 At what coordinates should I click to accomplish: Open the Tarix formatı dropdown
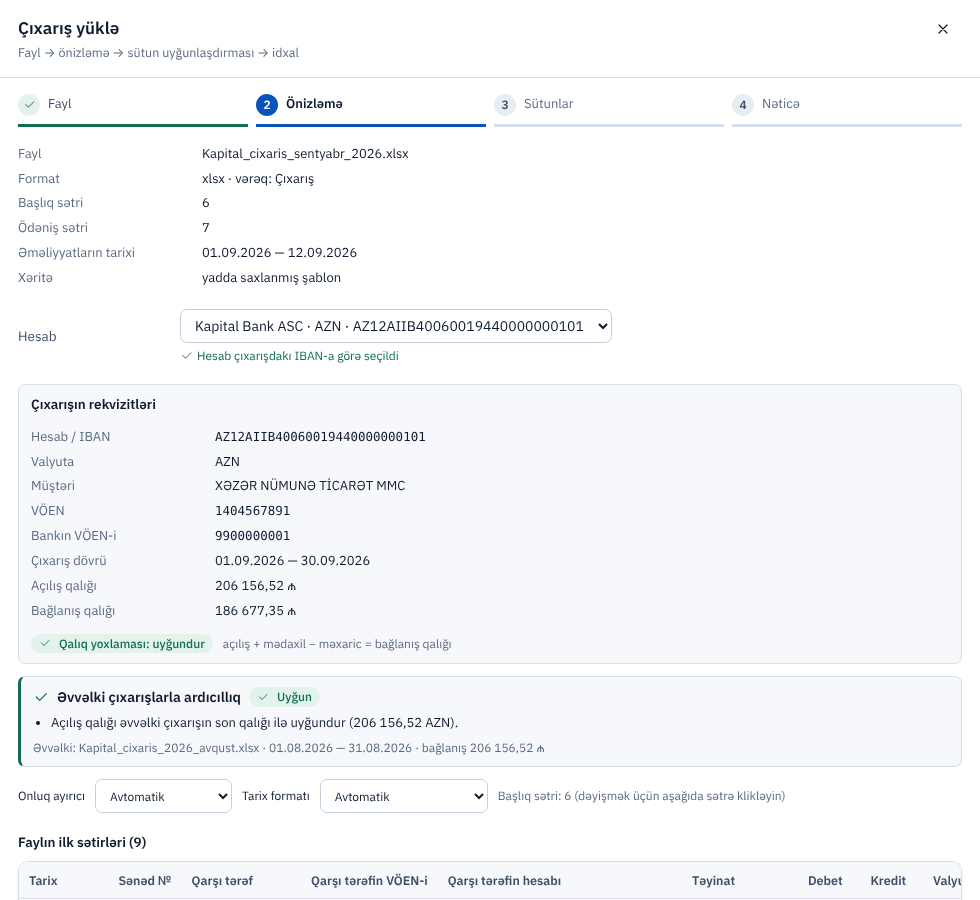click(x=404, y=796)
